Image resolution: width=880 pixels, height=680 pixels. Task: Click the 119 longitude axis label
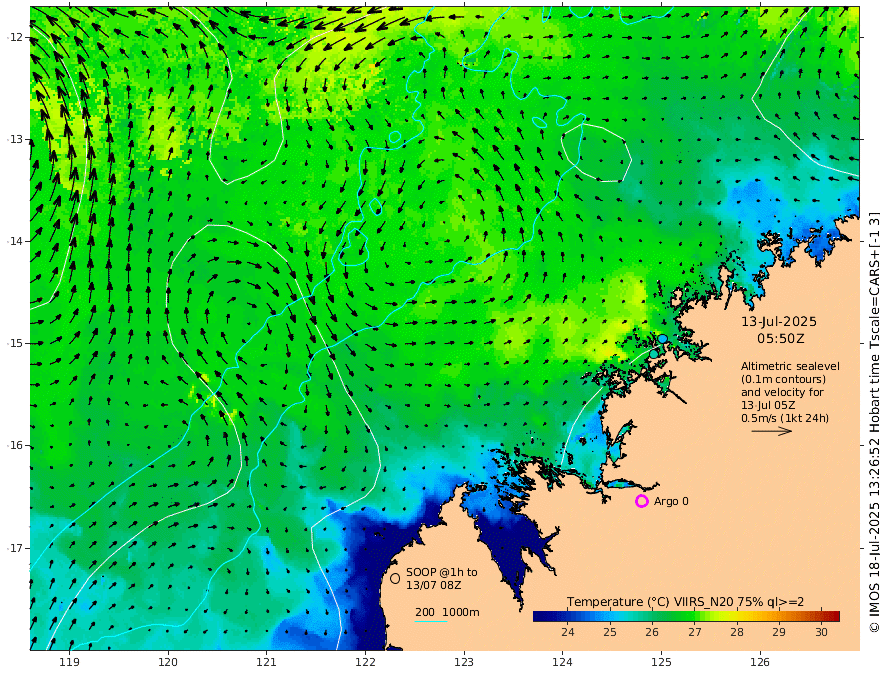(x=70, y=662)
